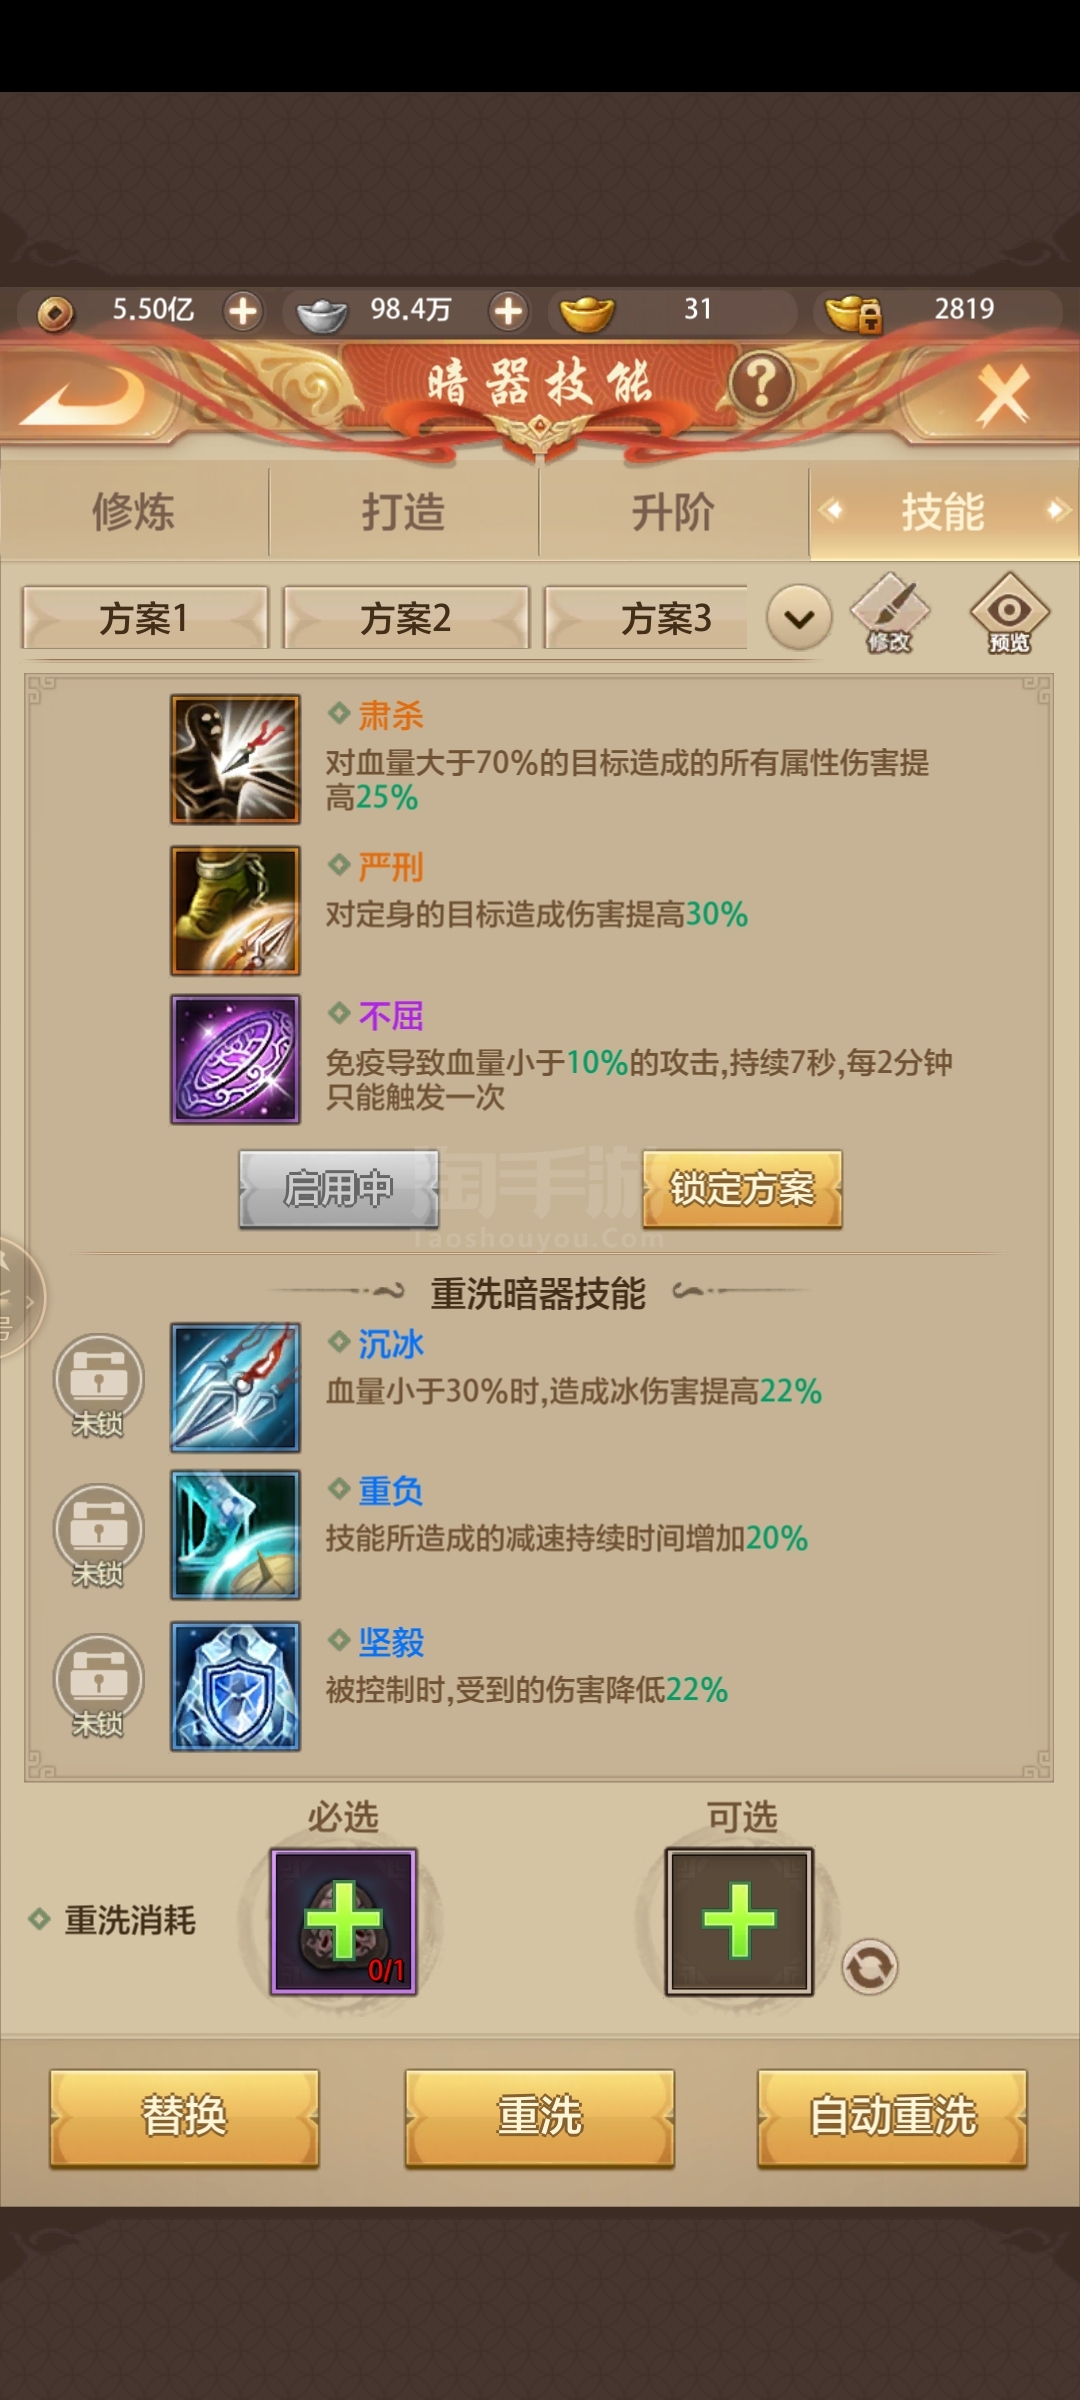This screenshot has width=1080, height=2400.
Task: Click the 锁定方案 button
Action: click(742, 1189)
